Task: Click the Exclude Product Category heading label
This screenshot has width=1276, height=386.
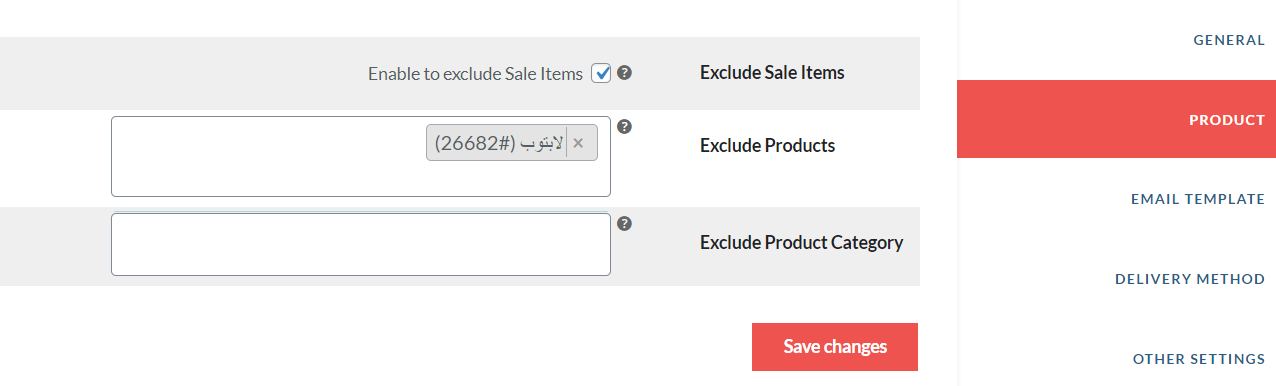Action: tap(801, 242)
